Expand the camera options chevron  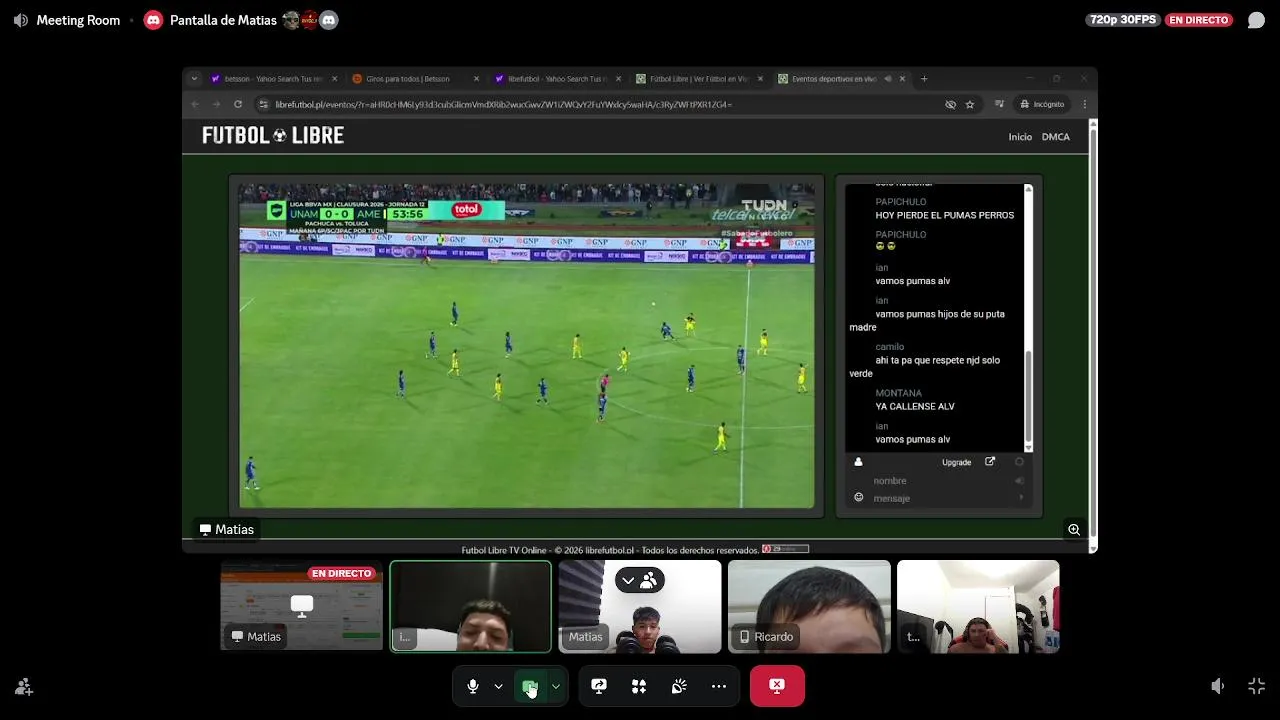[x=555, y=686]
